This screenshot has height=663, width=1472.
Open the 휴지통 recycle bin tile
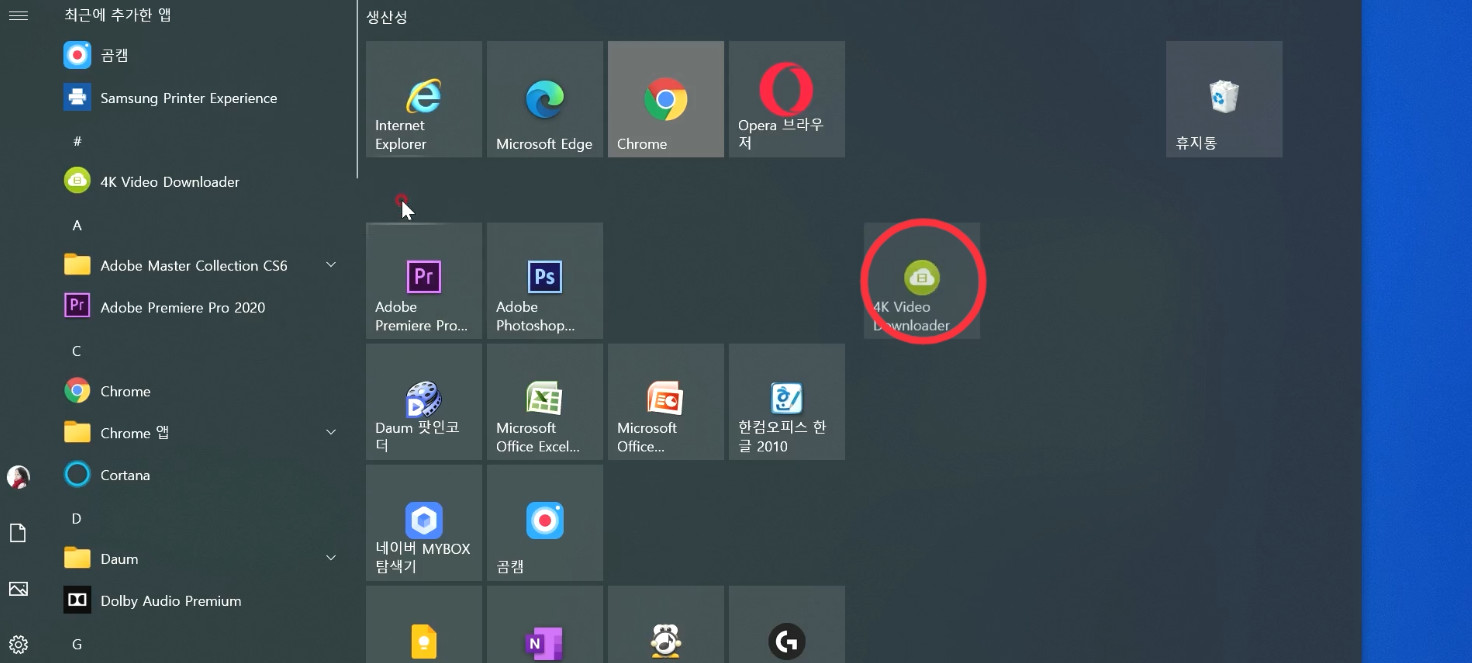click(1224, 99)
